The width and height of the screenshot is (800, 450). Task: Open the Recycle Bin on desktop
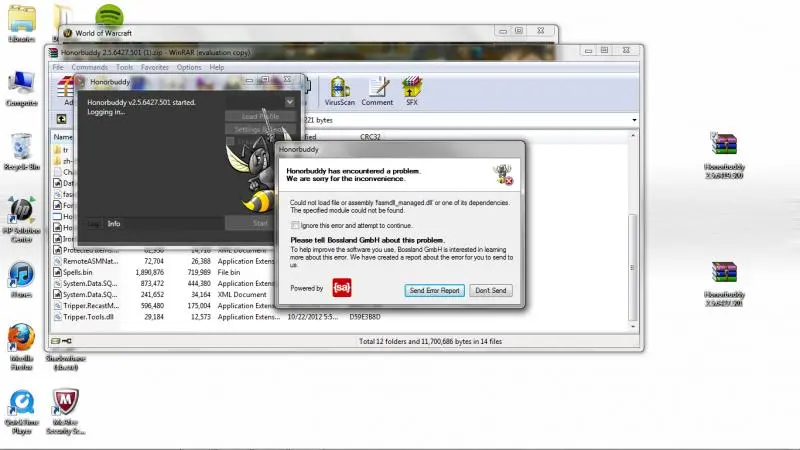21,152
